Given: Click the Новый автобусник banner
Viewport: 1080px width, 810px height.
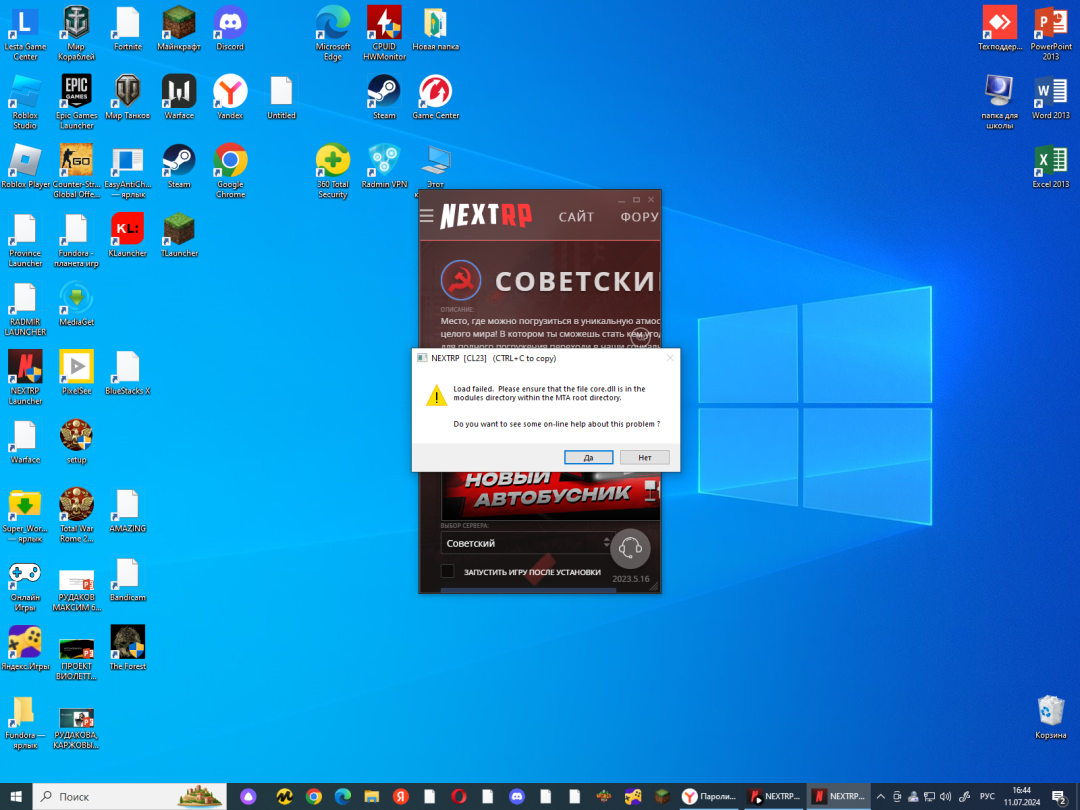Looking at the screenshot, I should [550, 495].
